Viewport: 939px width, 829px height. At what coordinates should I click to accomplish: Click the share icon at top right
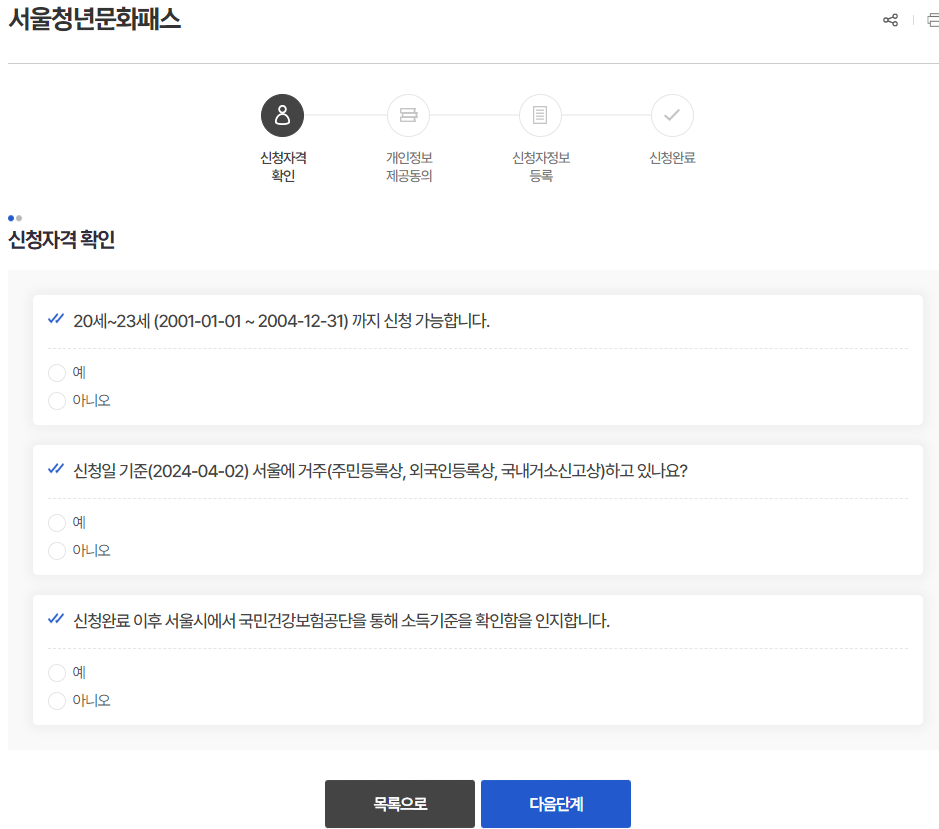(890, 19)
